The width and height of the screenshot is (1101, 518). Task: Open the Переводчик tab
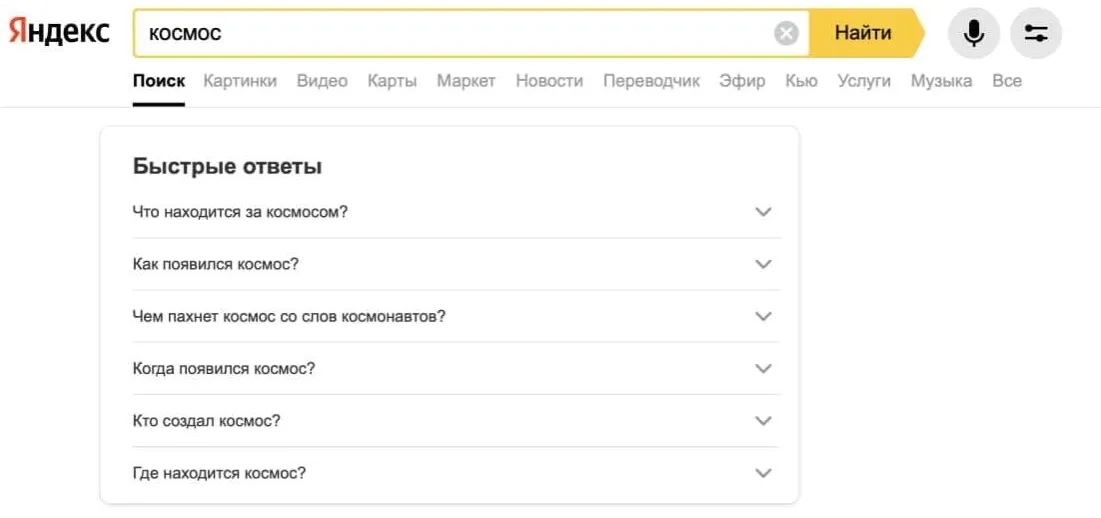click(652, 81)
